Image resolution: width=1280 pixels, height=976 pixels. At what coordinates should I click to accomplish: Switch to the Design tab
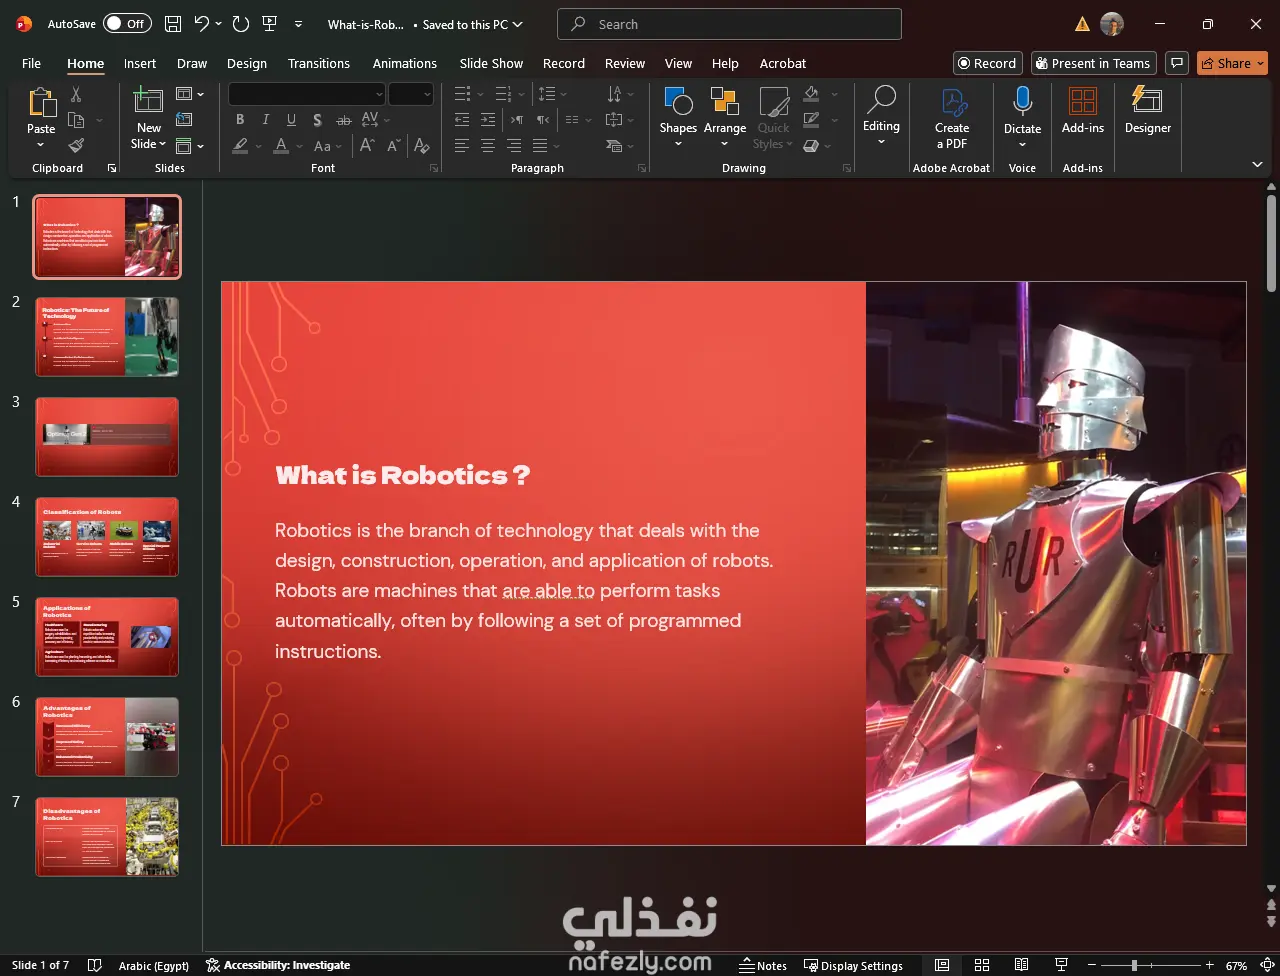[247, 63]
